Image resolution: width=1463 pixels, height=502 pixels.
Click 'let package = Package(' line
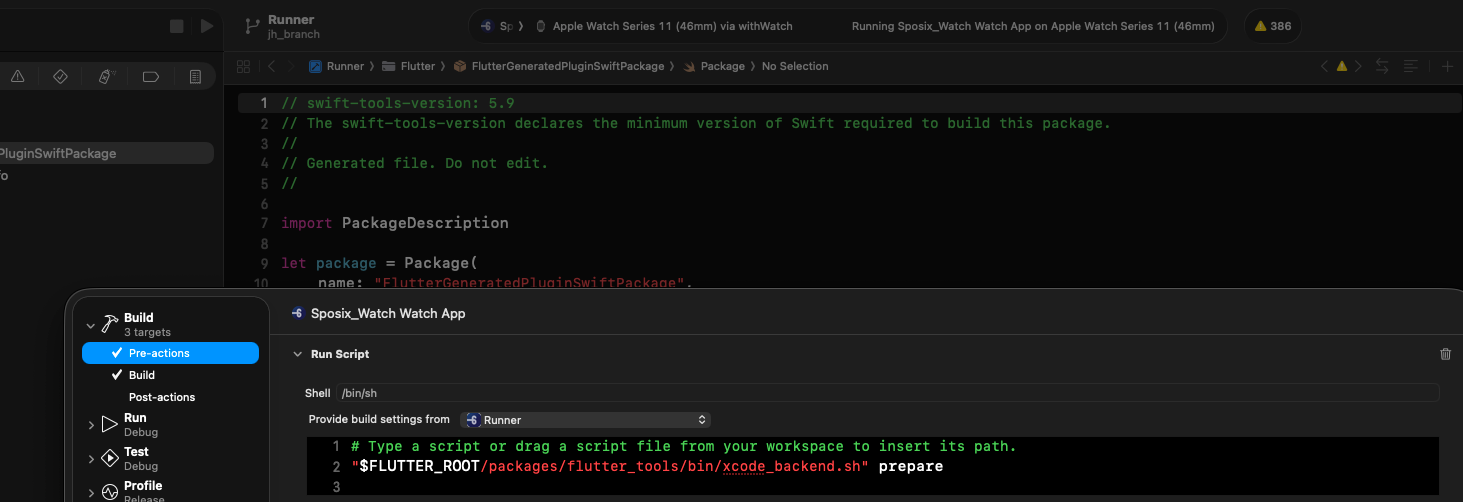pos(380,263)
